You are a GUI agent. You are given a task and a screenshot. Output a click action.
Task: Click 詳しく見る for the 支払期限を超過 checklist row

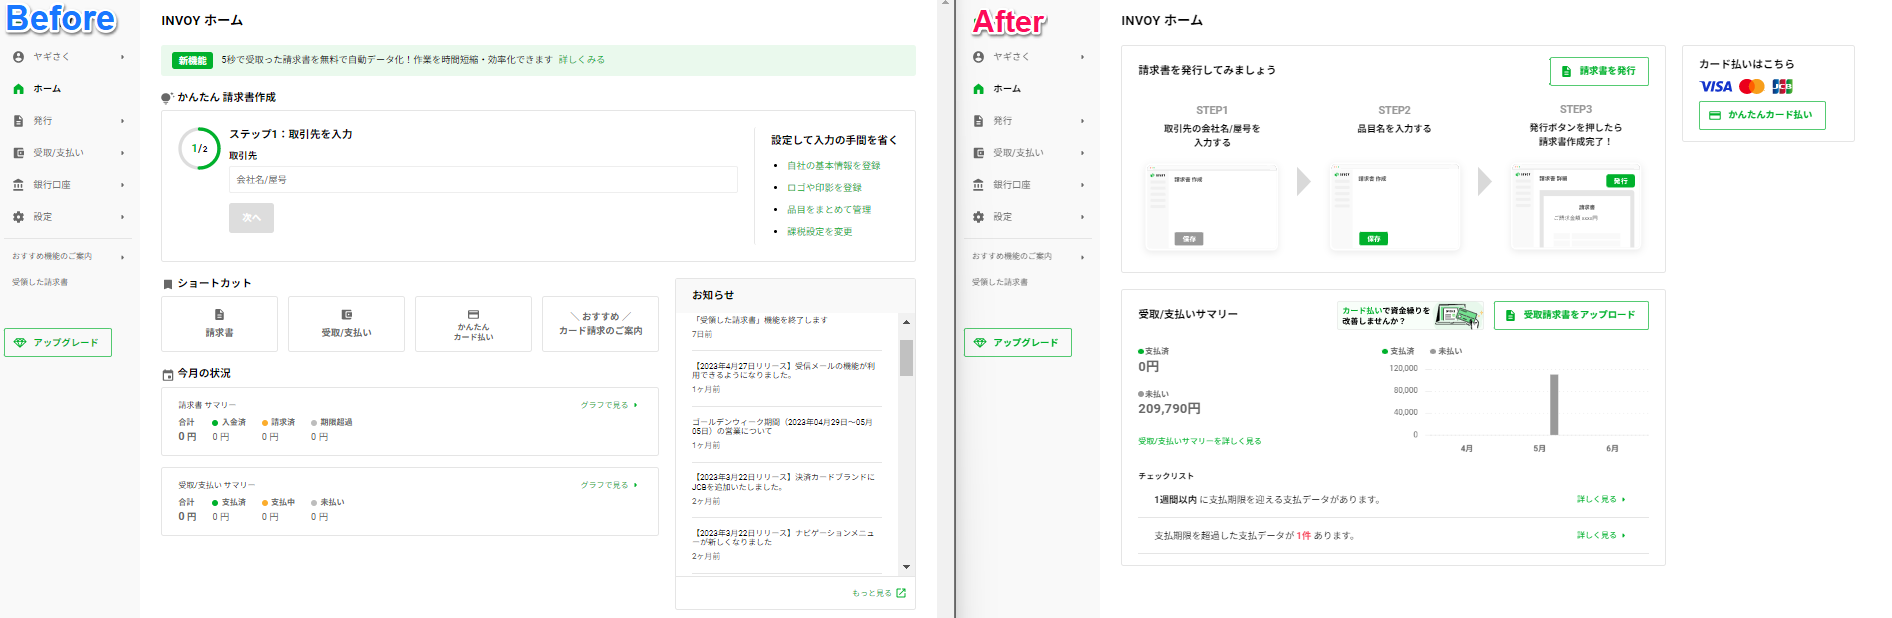[1601, 535]
